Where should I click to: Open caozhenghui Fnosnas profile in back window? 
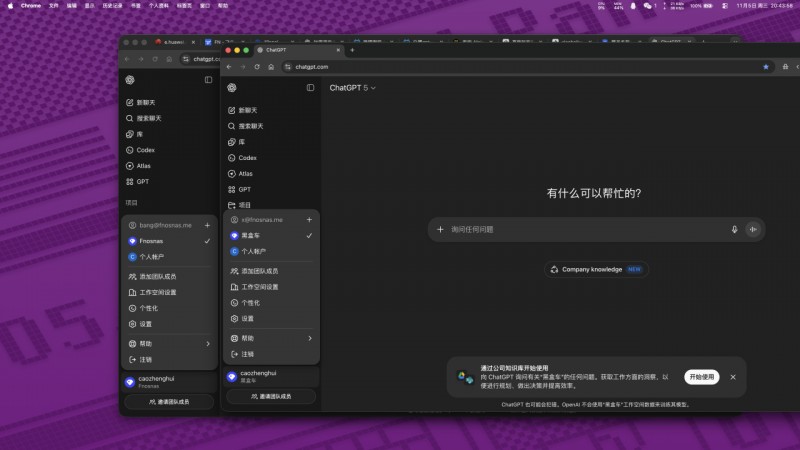(x=169, y=382)
